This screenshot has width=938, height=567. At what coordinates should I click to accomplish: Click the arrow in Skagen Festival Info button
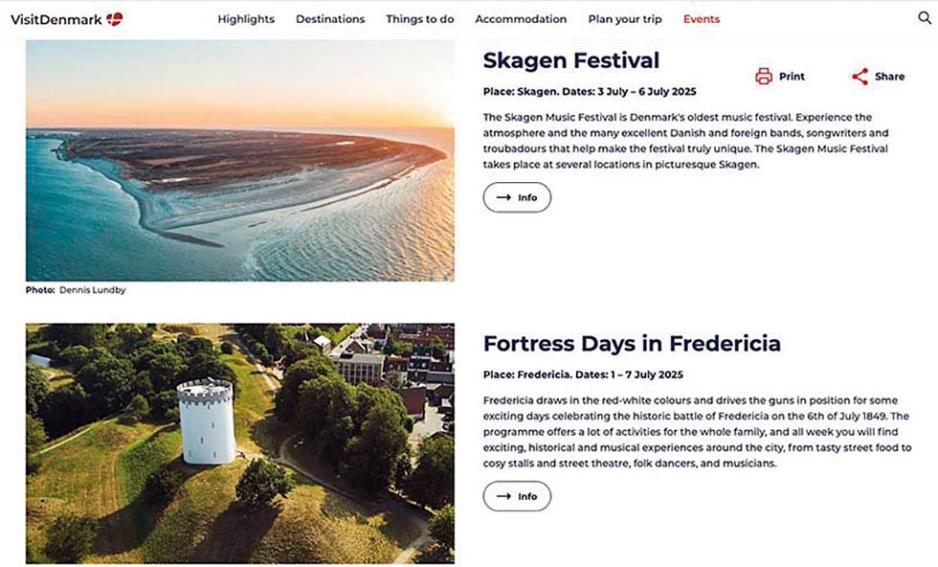coord(503,197)
